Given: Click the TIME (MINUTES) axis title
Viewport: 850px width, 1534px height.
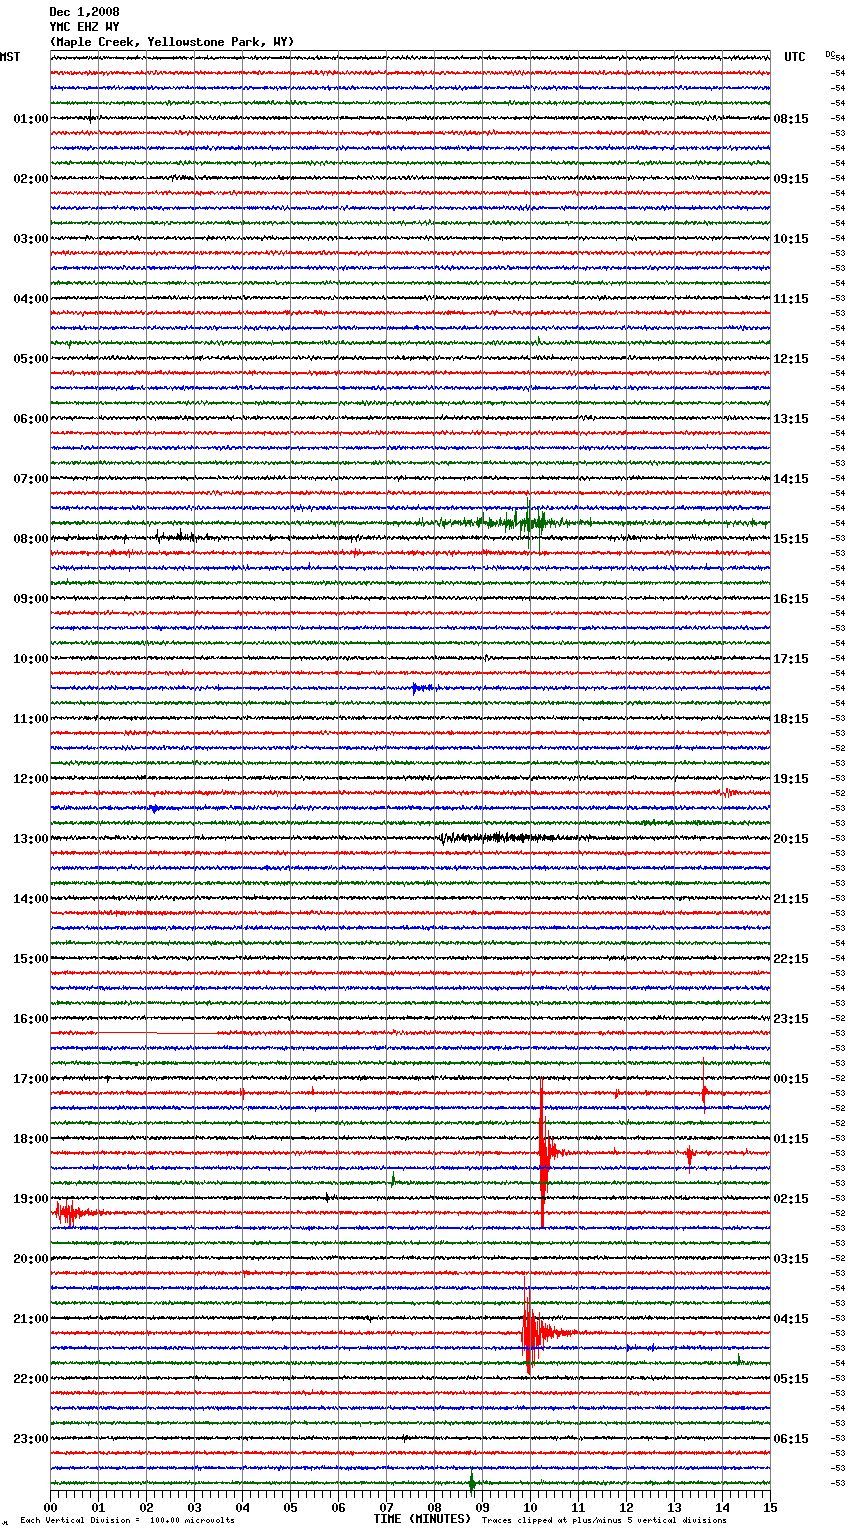Looking at the screenshot, I should (x=422, y=1519).
